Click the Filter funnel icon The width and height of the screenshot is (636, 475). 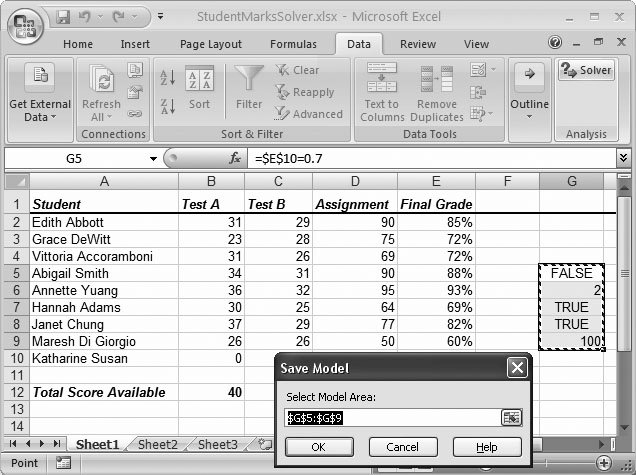point(249,80)
